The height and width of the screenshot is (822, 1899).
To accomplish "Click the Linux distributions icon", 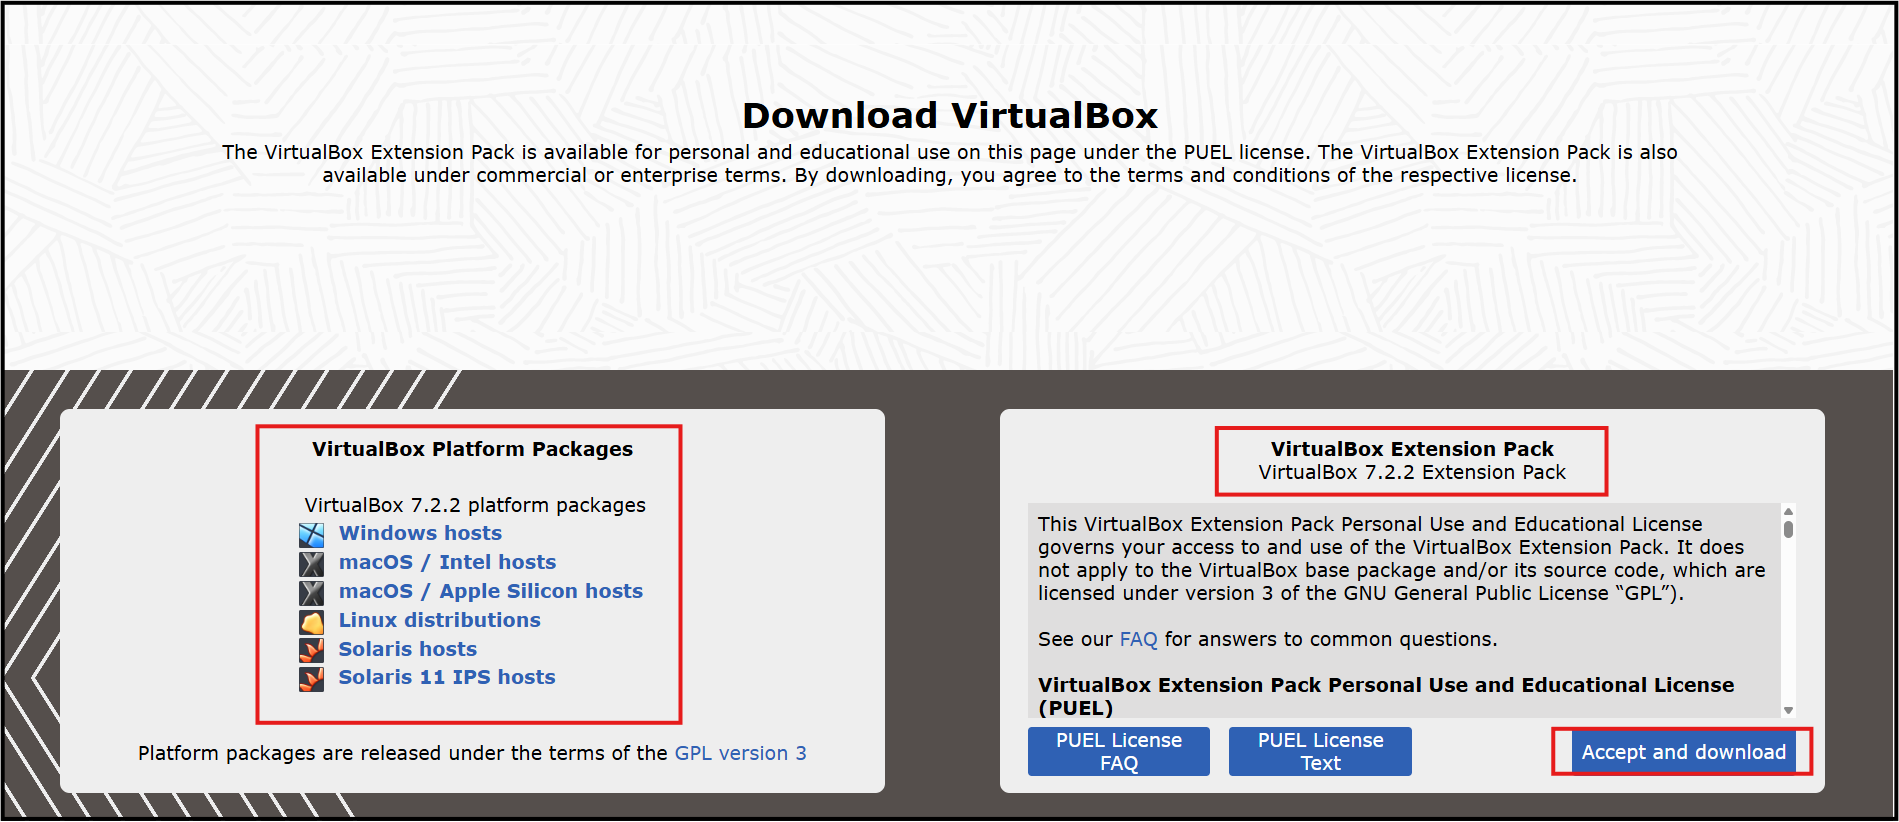I will 311,622.
